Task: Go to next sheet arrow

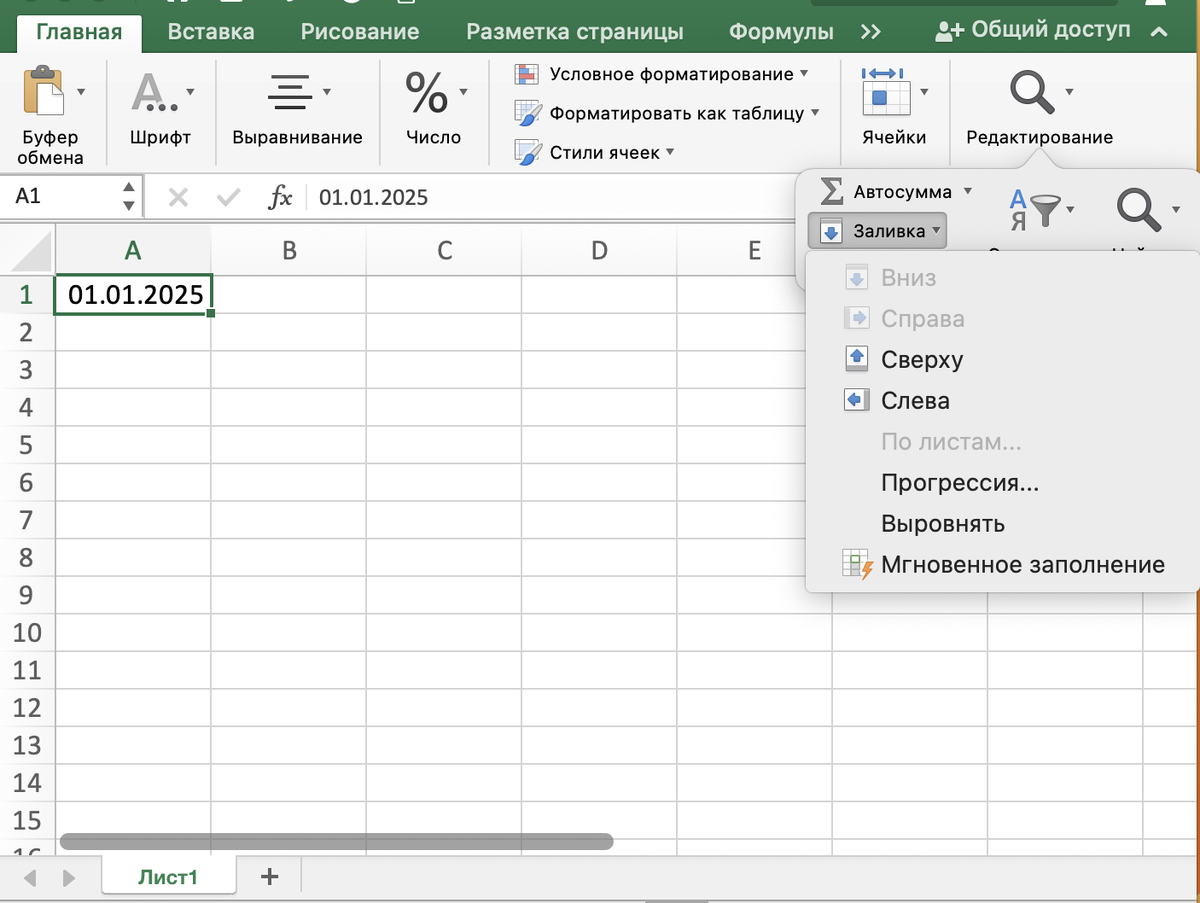Action: point(69,878)
